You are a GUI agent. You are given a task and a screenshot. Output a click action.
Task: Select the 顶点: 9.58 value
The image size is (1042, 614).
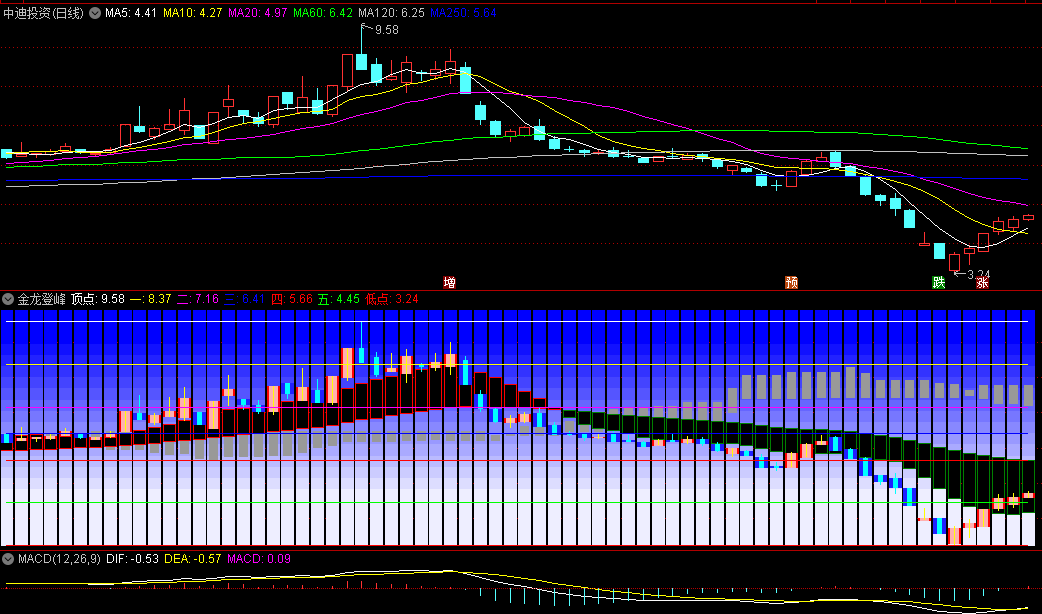tap(98, 299)
